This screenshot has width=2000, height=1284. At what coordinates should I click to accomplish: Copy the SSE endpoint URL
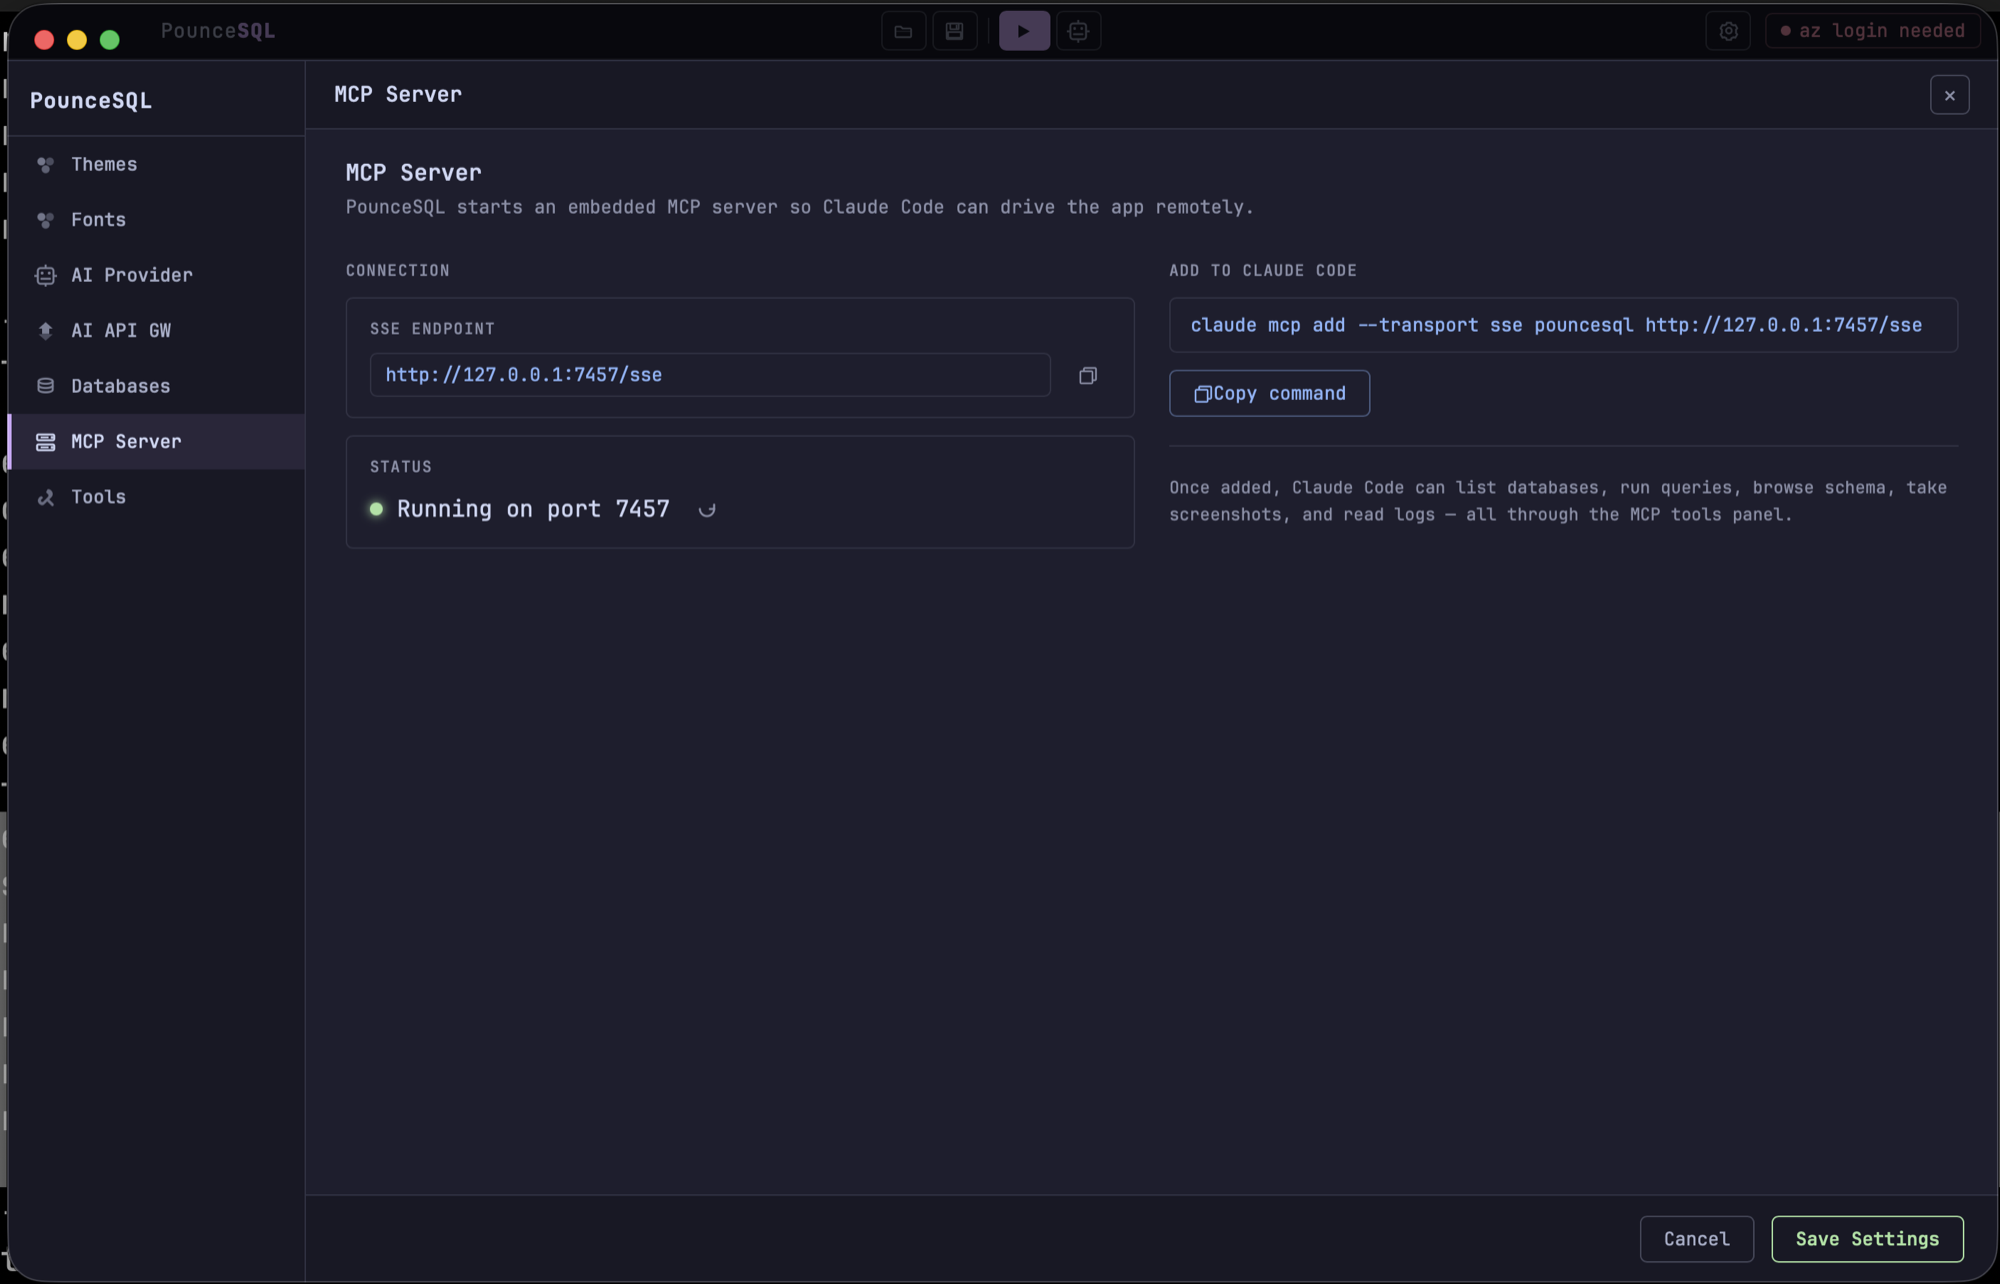[1088, 375]
